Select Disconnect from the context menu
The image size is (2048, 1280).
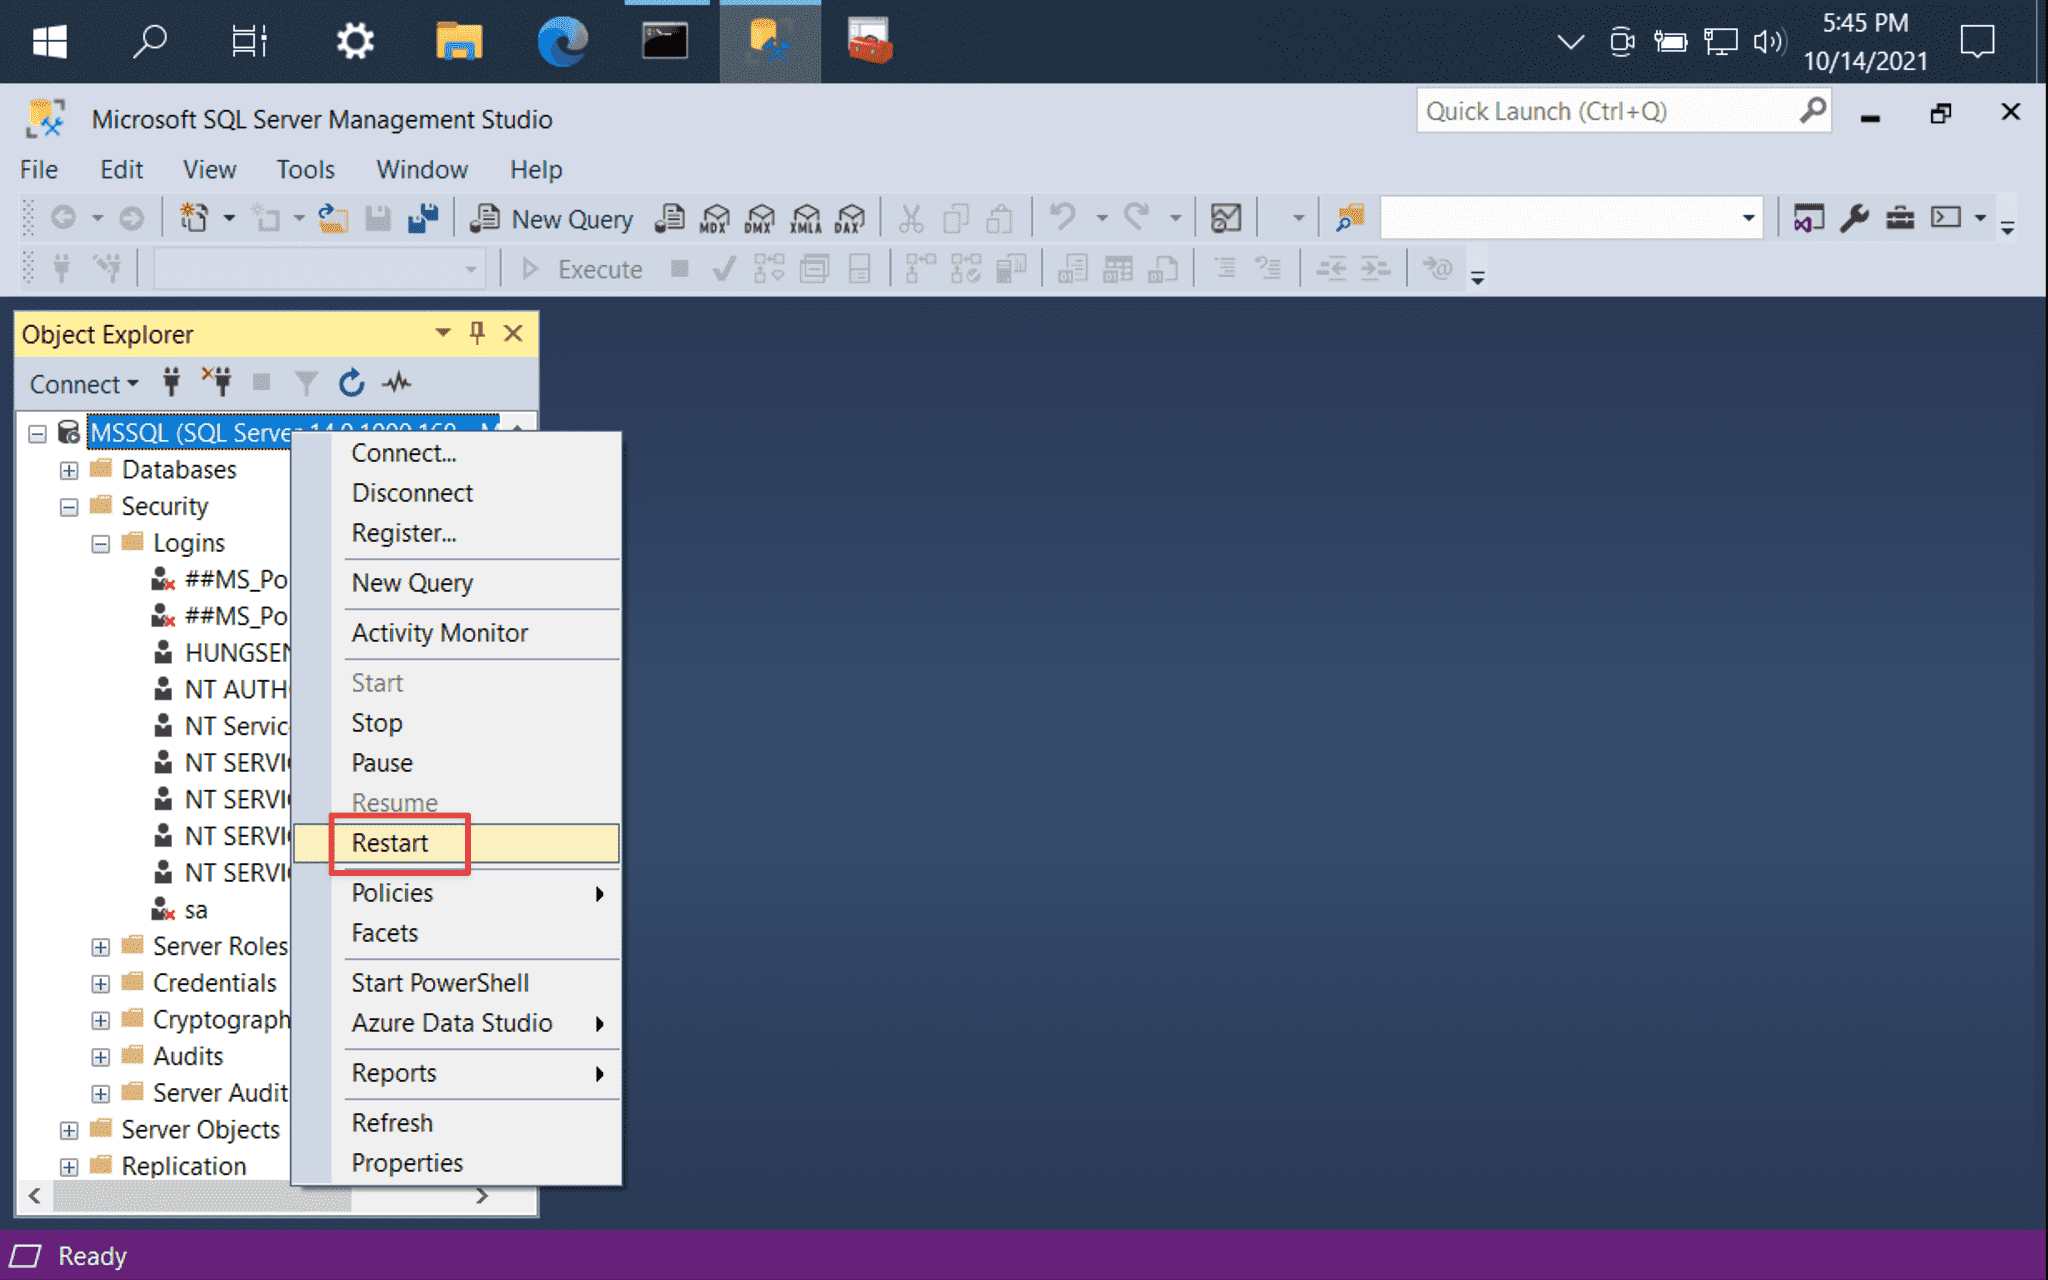pyautogui.click(x=456, y=493)
